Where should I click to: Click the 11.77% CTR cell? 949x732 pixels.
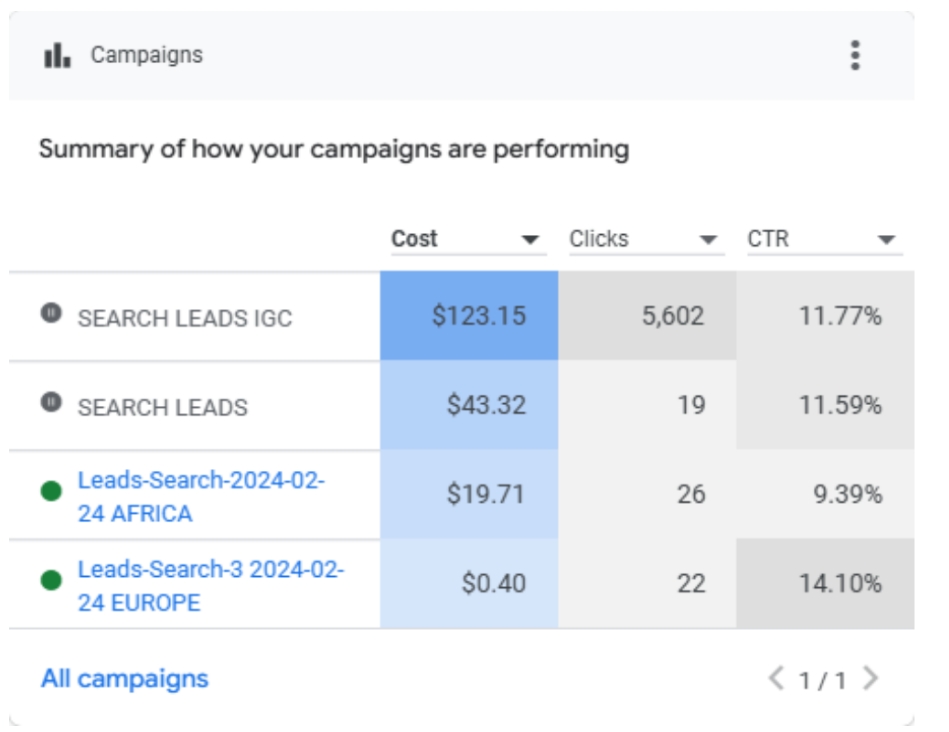point(825,315)
